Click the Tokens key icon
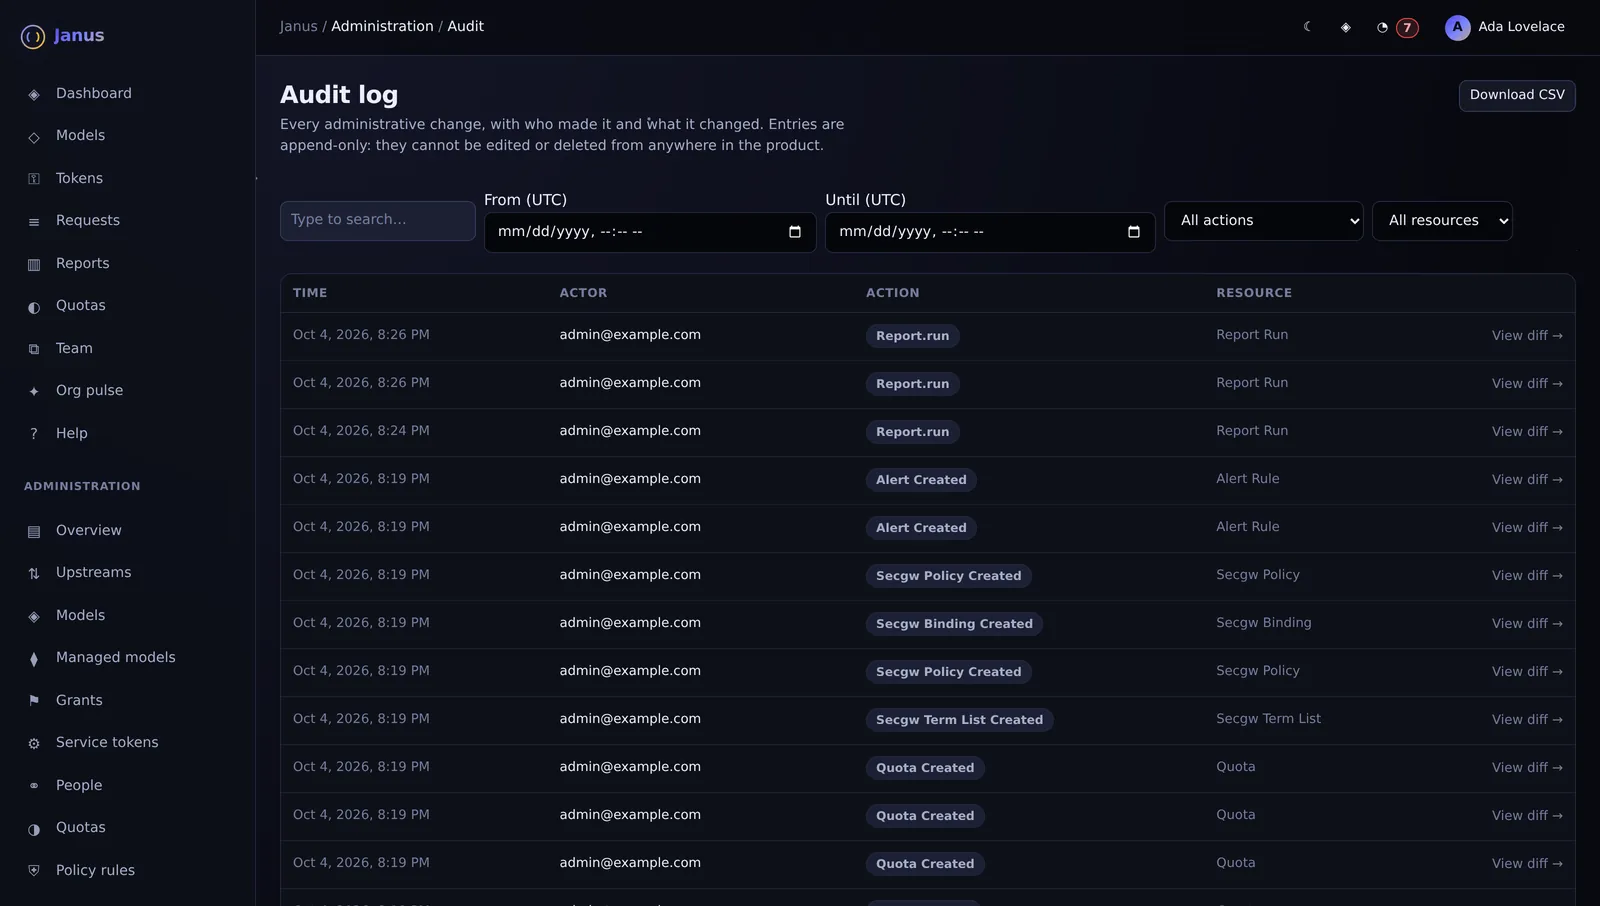1600x906 pixels. click(x=34, y=179)
